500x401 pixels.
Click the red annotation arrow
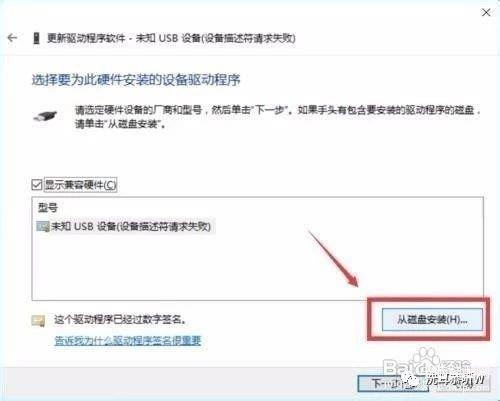333,259
